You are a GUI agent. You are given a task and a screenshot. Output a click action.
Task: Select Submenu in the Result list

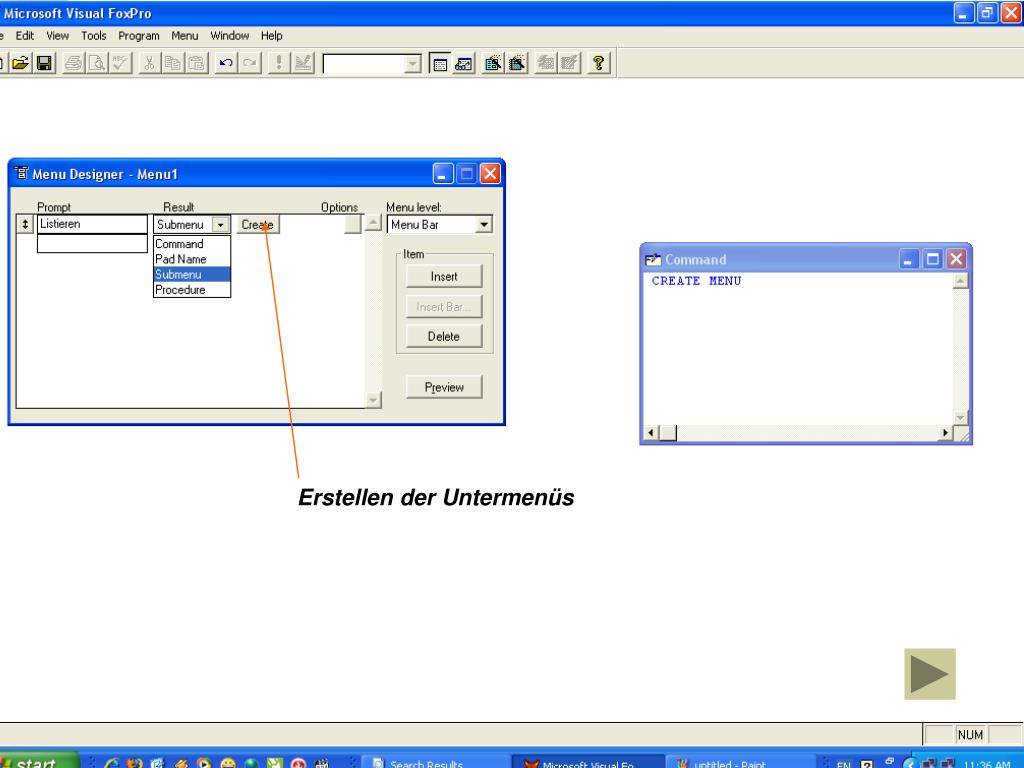point(191,274)
